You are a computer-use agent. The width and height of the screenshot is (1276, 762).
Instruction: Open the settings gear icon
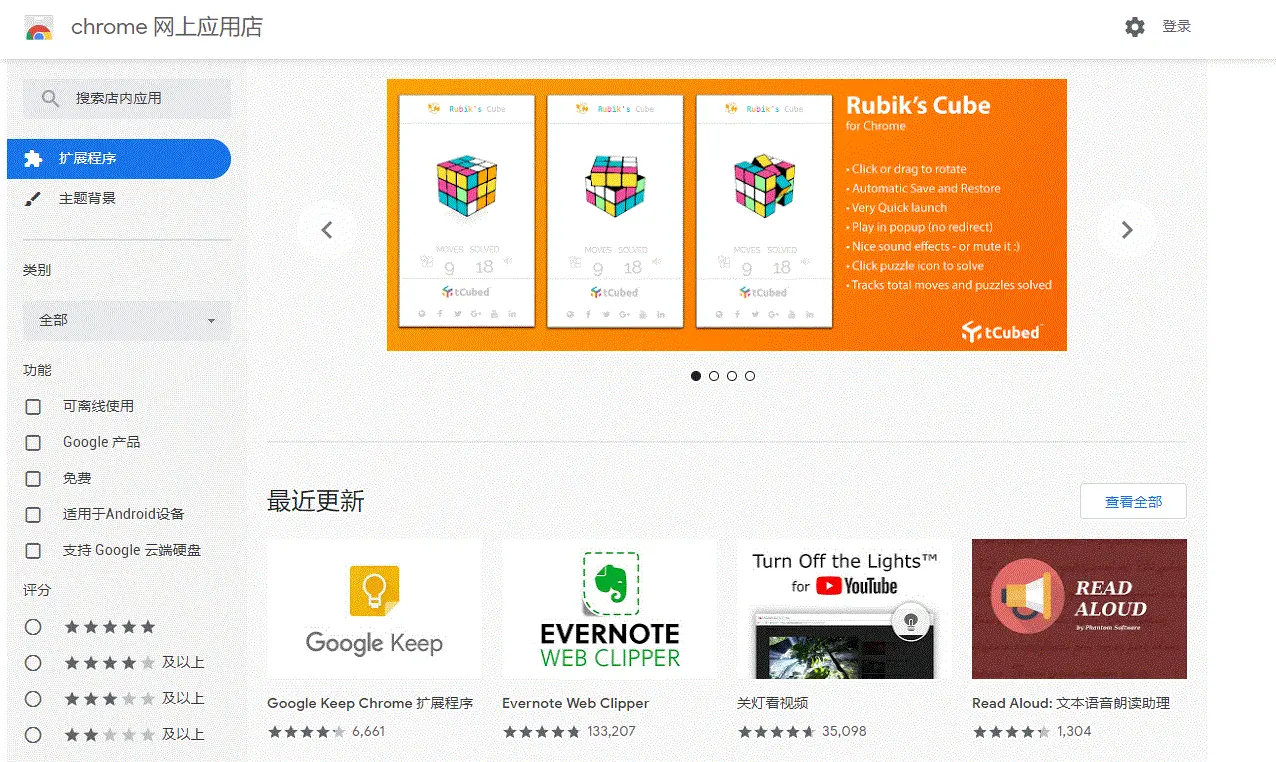pyautogui.click(x=1134, y=27)
